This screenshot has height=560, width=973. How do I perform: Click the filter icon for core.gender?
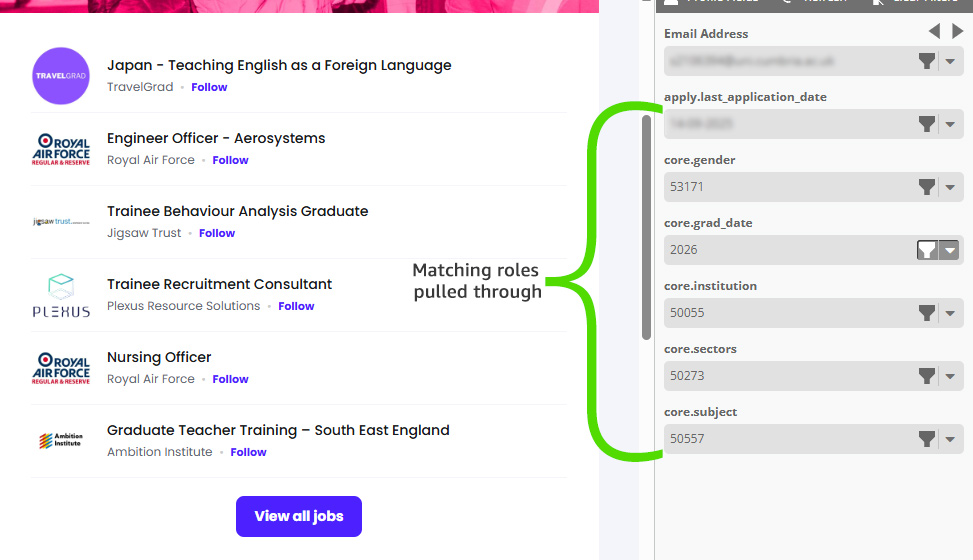927,187
